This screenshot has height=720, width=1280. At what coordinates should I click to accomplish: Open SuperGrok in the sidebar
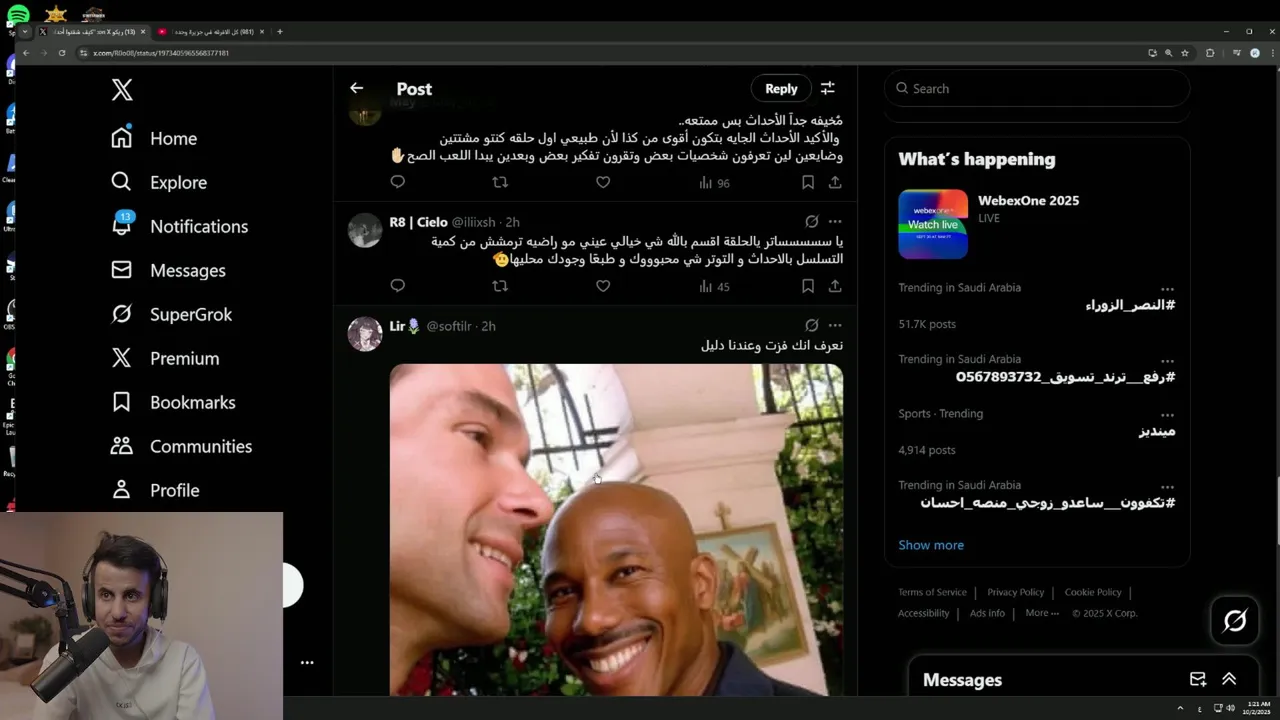pyautogui.click(x=171, y=314)
